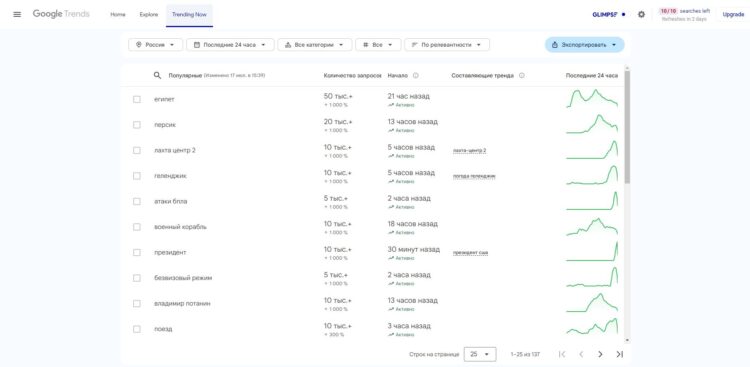Click trend breakdown лахта-центр 2 chip
Image resolution: width=750 pixels, height=367 pixels.
pyautogui.click(x=470, y=151)
